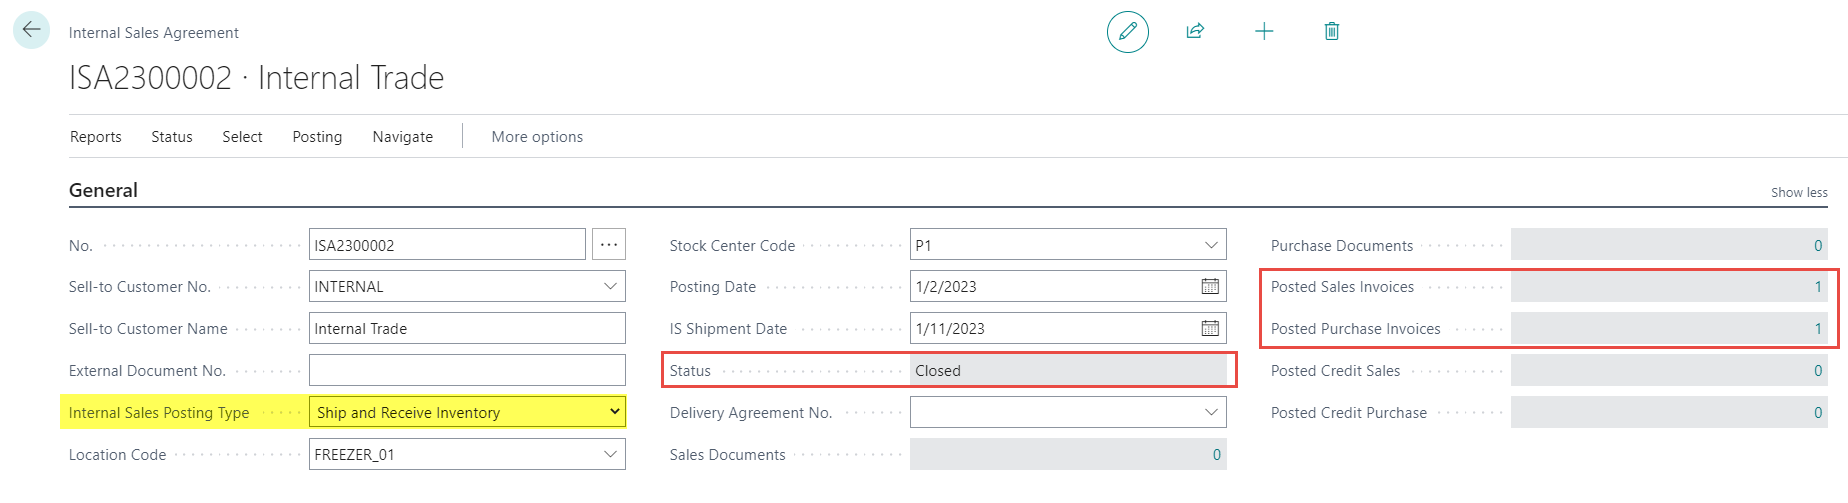Click the trash delete icon
This screenshot has height=503, width=1848.
coord(1331,32)
